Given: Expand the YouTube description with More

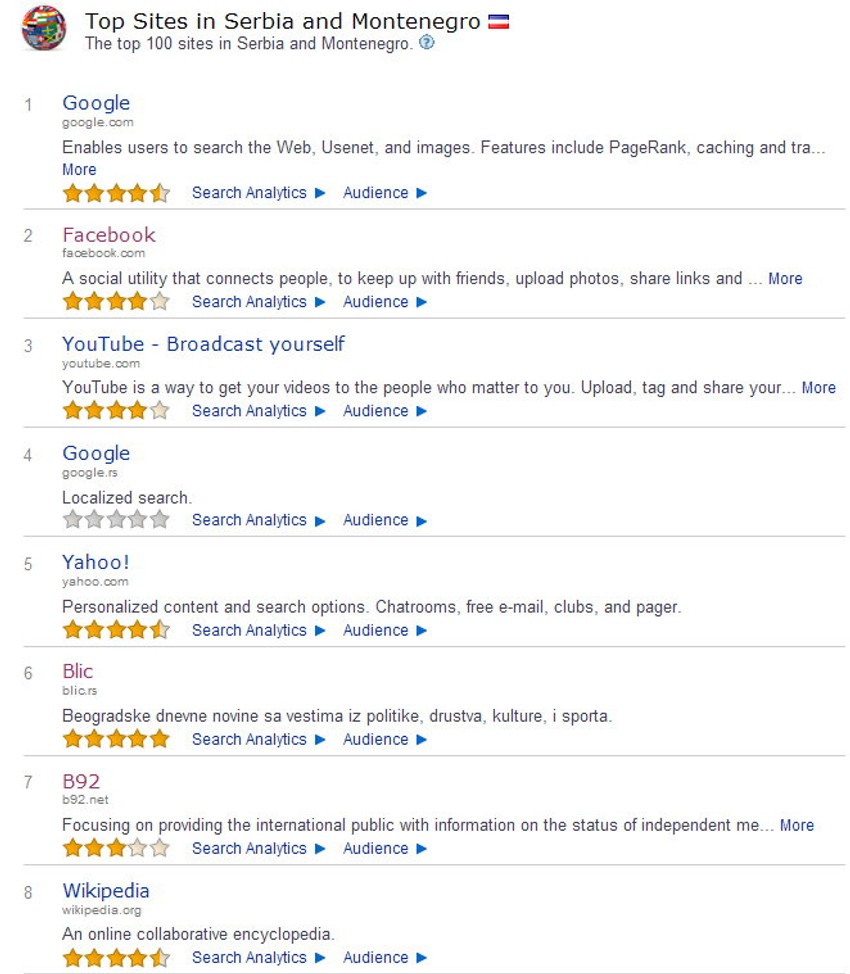Looking at the screenshot, I should (x=818, y=388).
